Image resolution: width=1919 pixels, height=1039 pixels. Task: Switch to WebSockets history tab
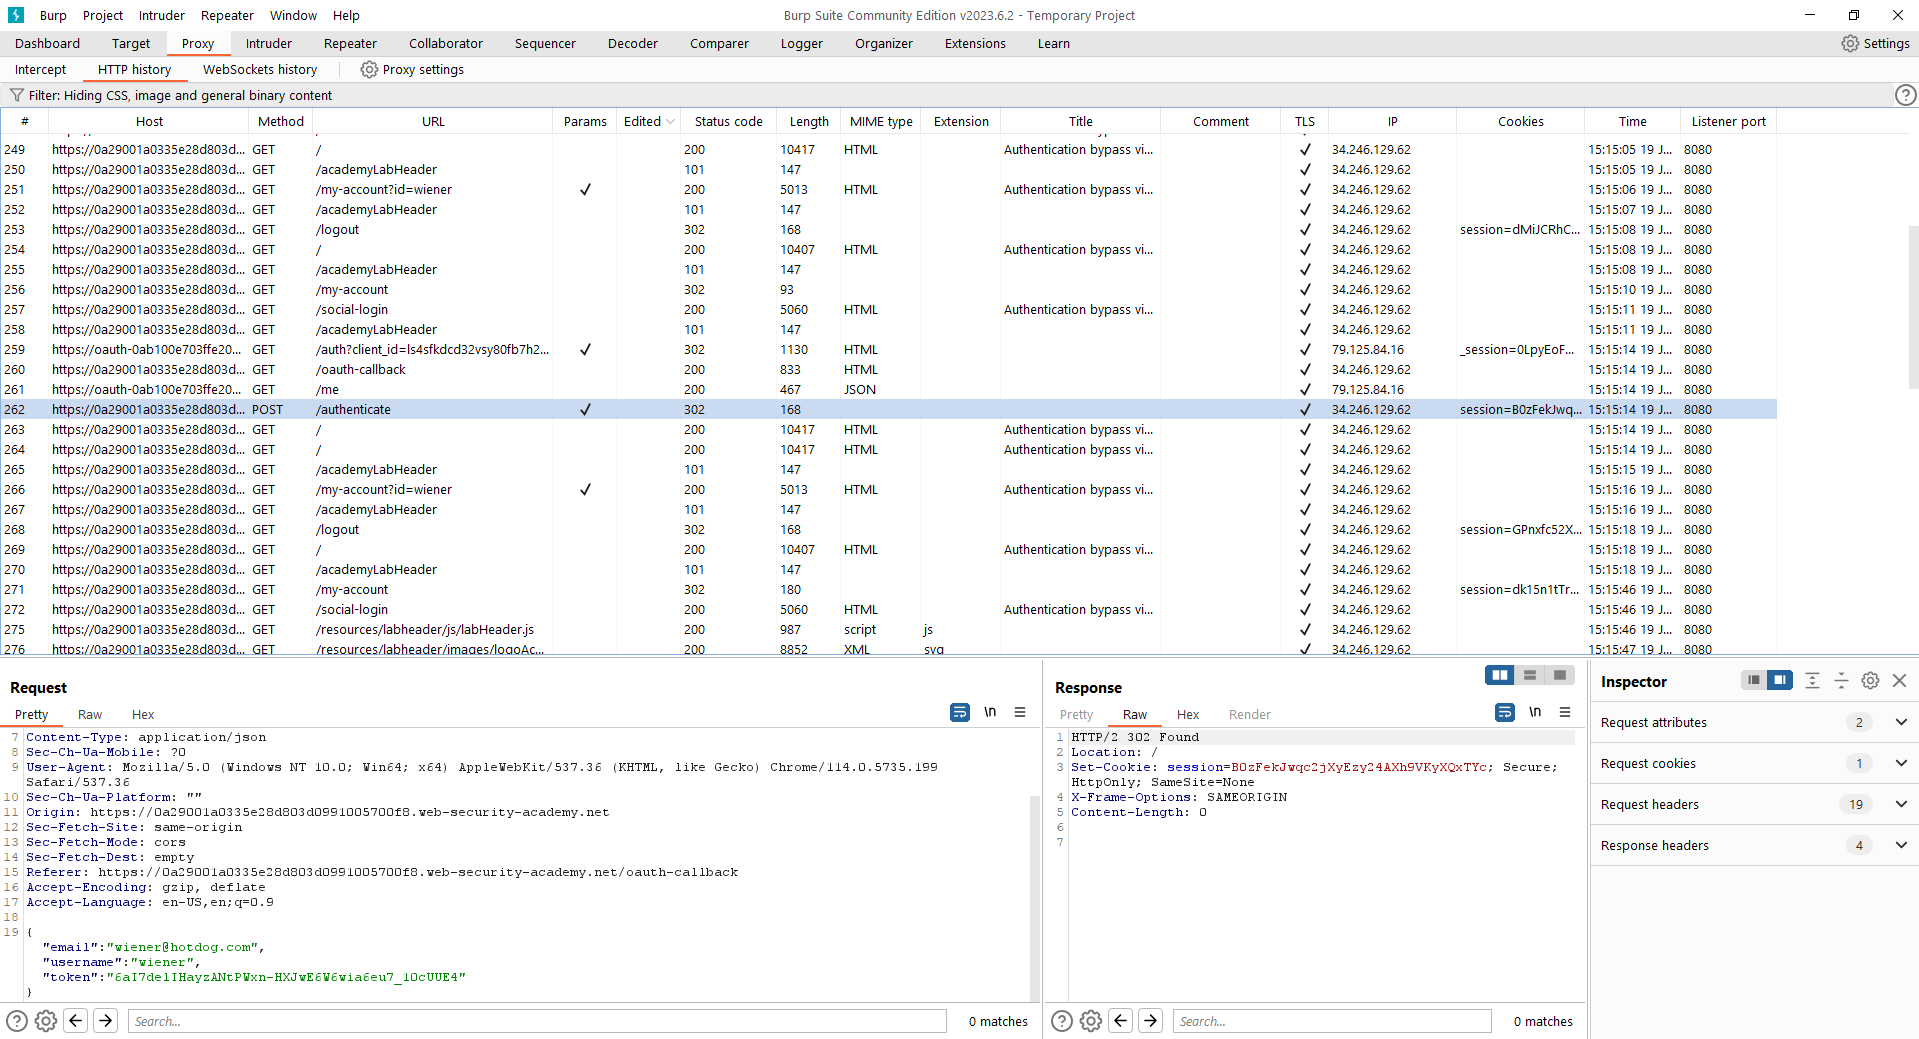(259, 70)
